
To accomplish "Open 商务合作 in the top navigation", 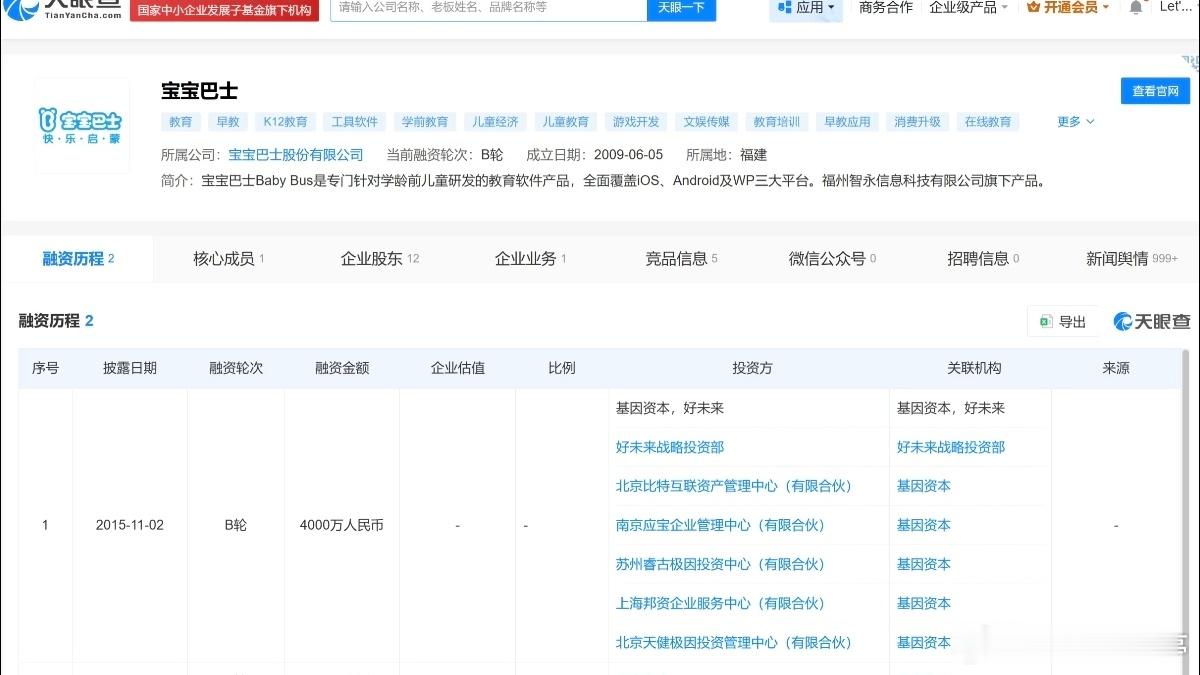I will pyautogui.click(x=886, y=7).
